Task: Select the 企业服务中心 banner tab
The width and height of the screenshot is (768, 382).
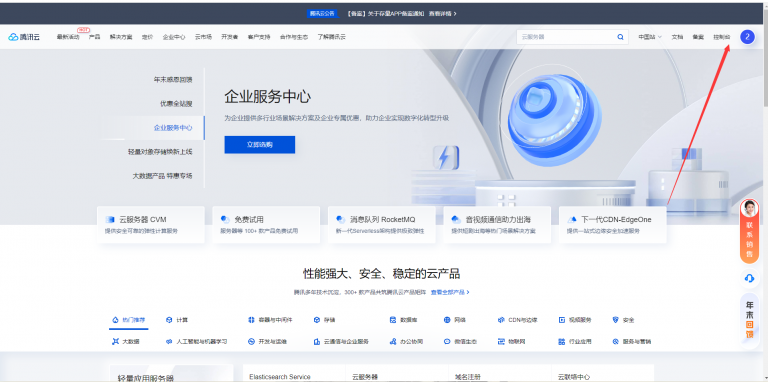Action: click(x=173, y=128)
